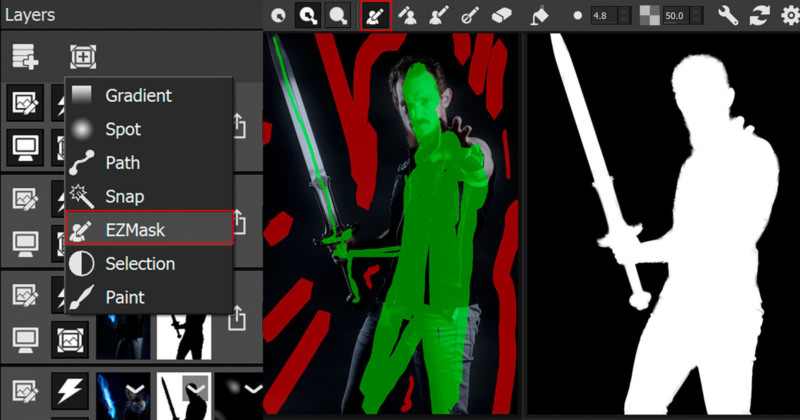The image size is (800, 420).
Task: Click the brush size field showing 4.8
Action: coord(604,16)
